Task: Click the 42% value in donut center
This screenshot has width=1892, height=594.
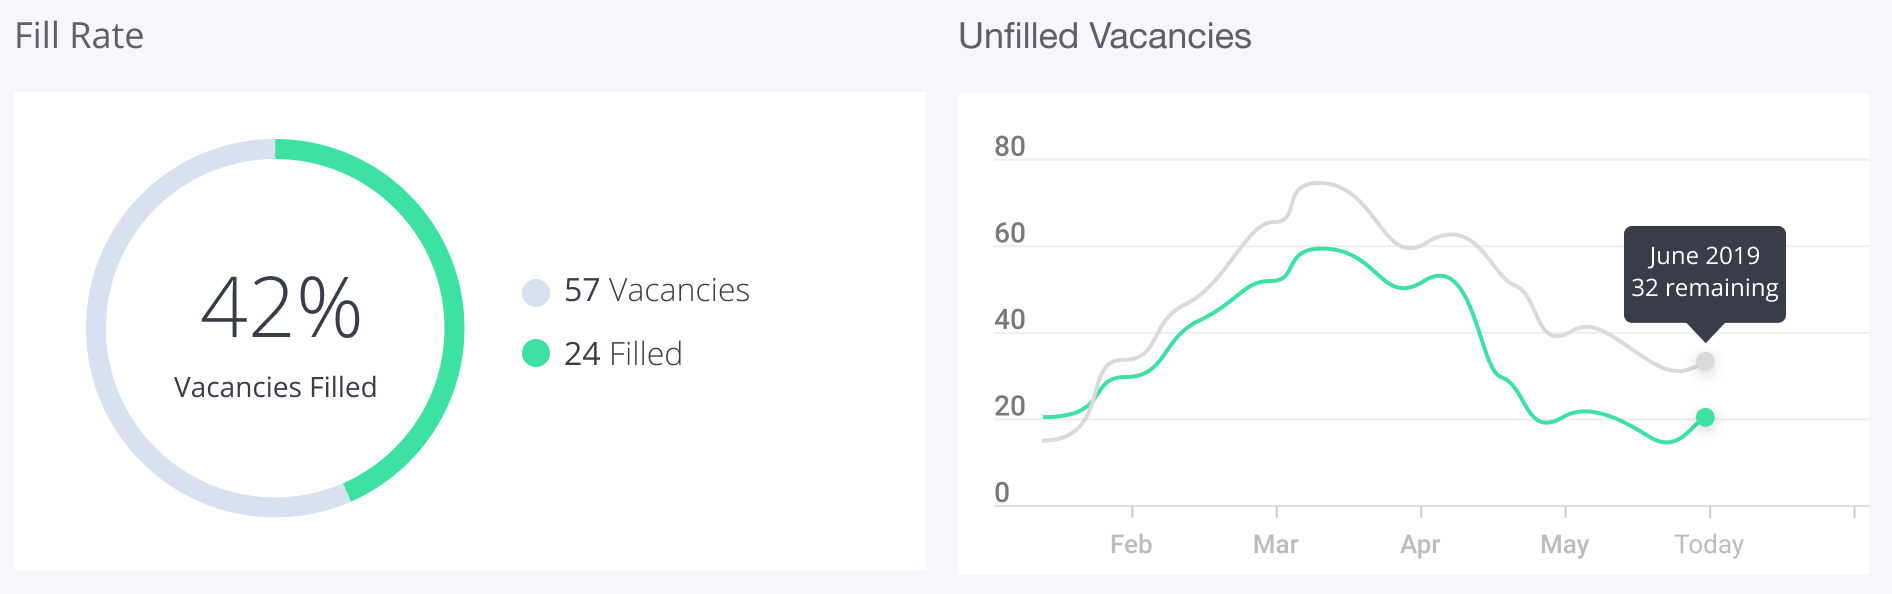Action: point(280,308)
